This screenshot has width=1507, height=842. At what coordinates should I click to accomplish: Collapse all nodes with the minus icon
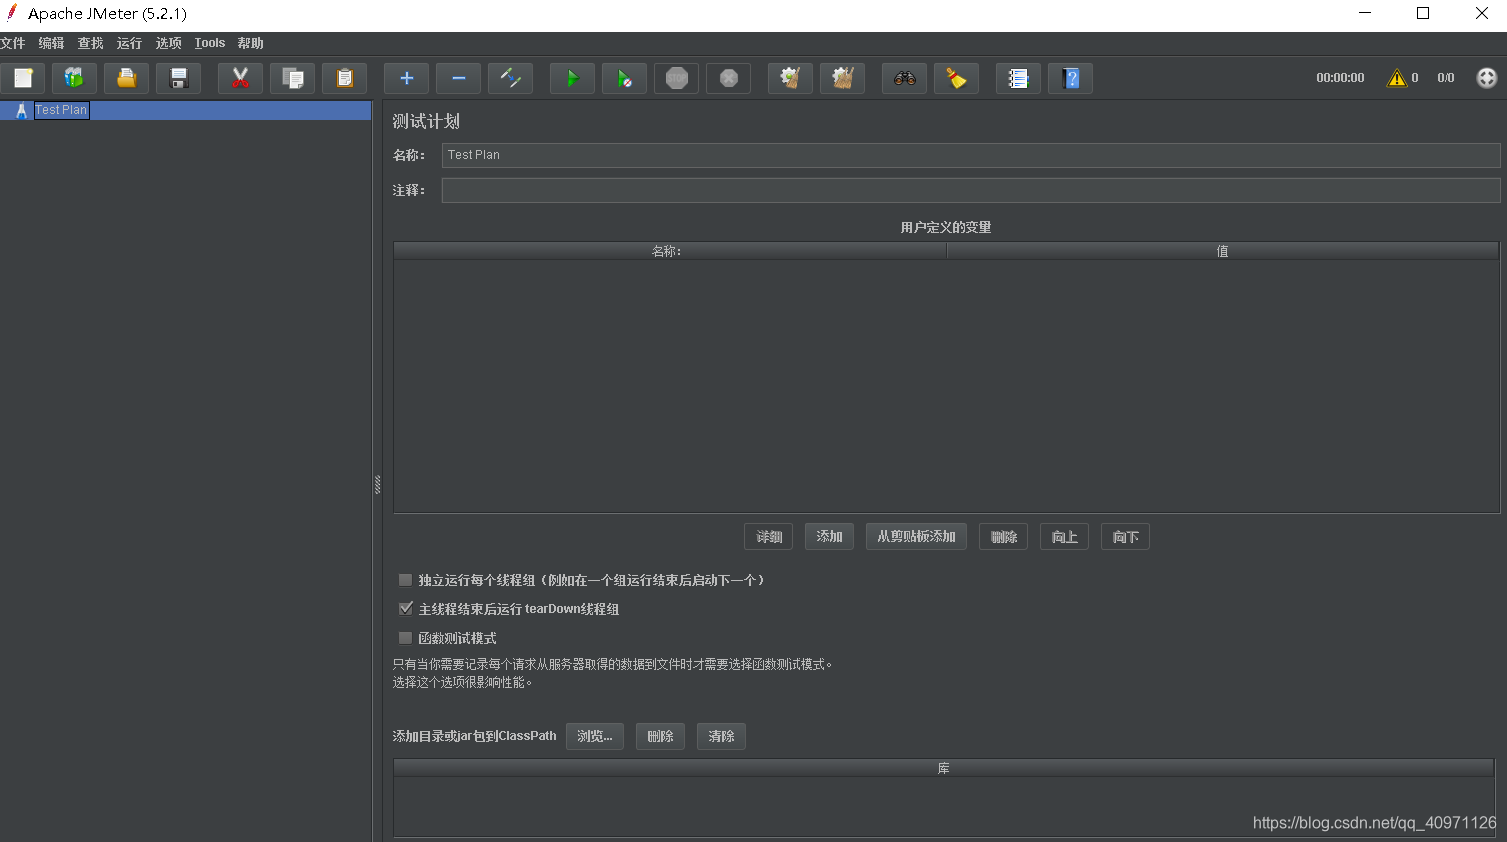[458, 78]
